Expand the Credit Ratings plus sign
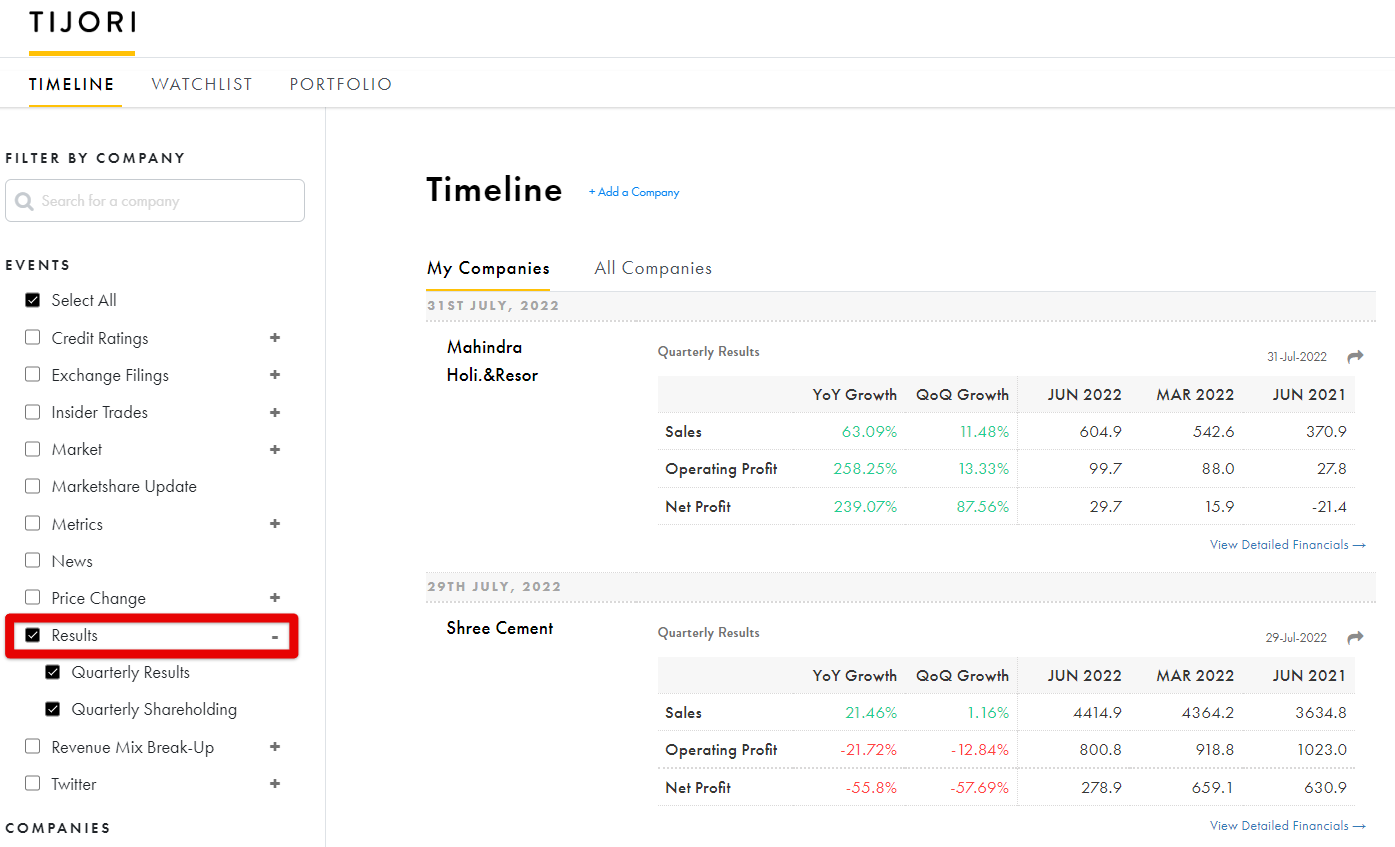The width and height of the screenshot is (1395, 847). tap(275, 338)
